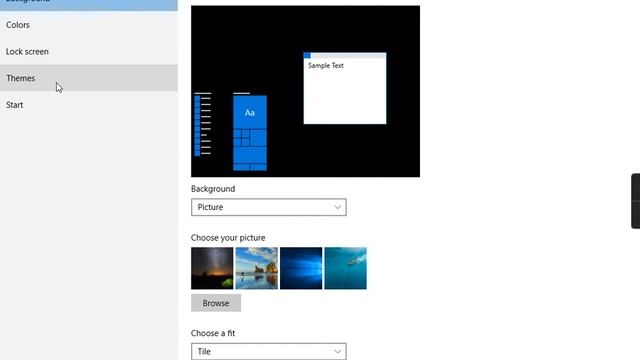Select Themes in the sidebar
Screen dimensions: 640x360
(x=89, y=78)
